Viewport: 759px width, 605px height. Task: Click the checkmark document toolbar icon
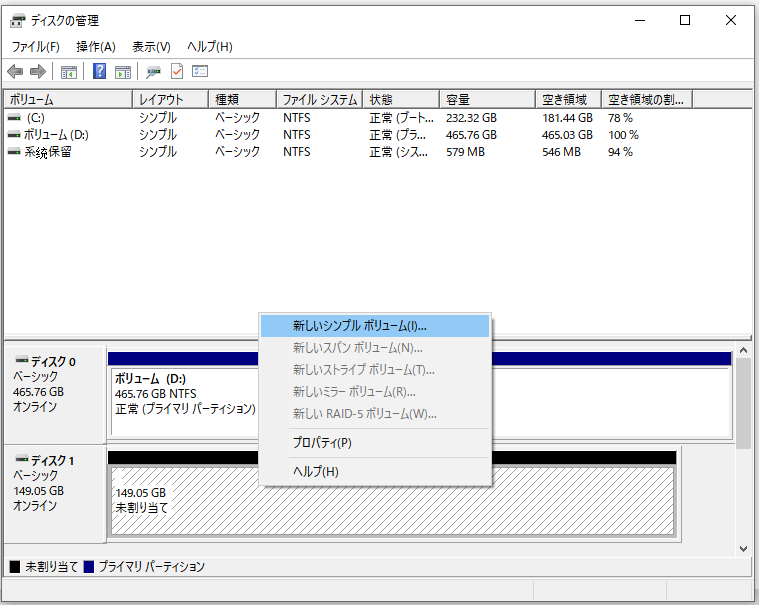point(177,72)
